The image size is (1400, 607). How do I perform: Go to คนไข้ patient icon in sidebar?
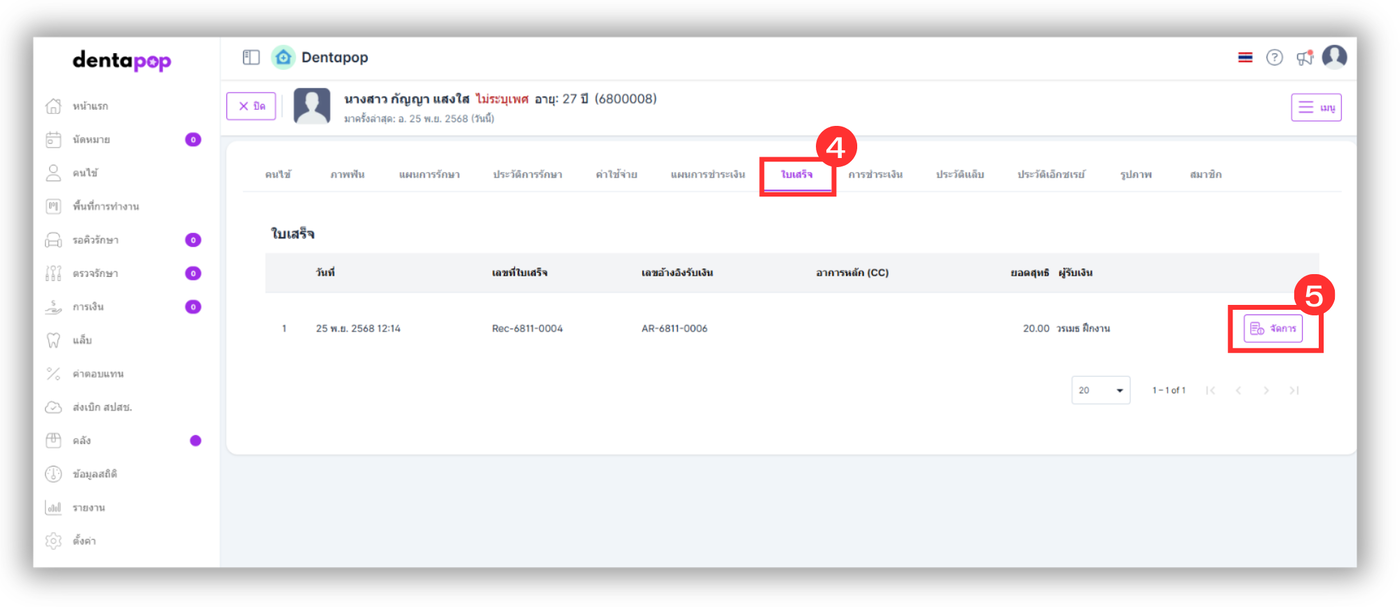54,173
